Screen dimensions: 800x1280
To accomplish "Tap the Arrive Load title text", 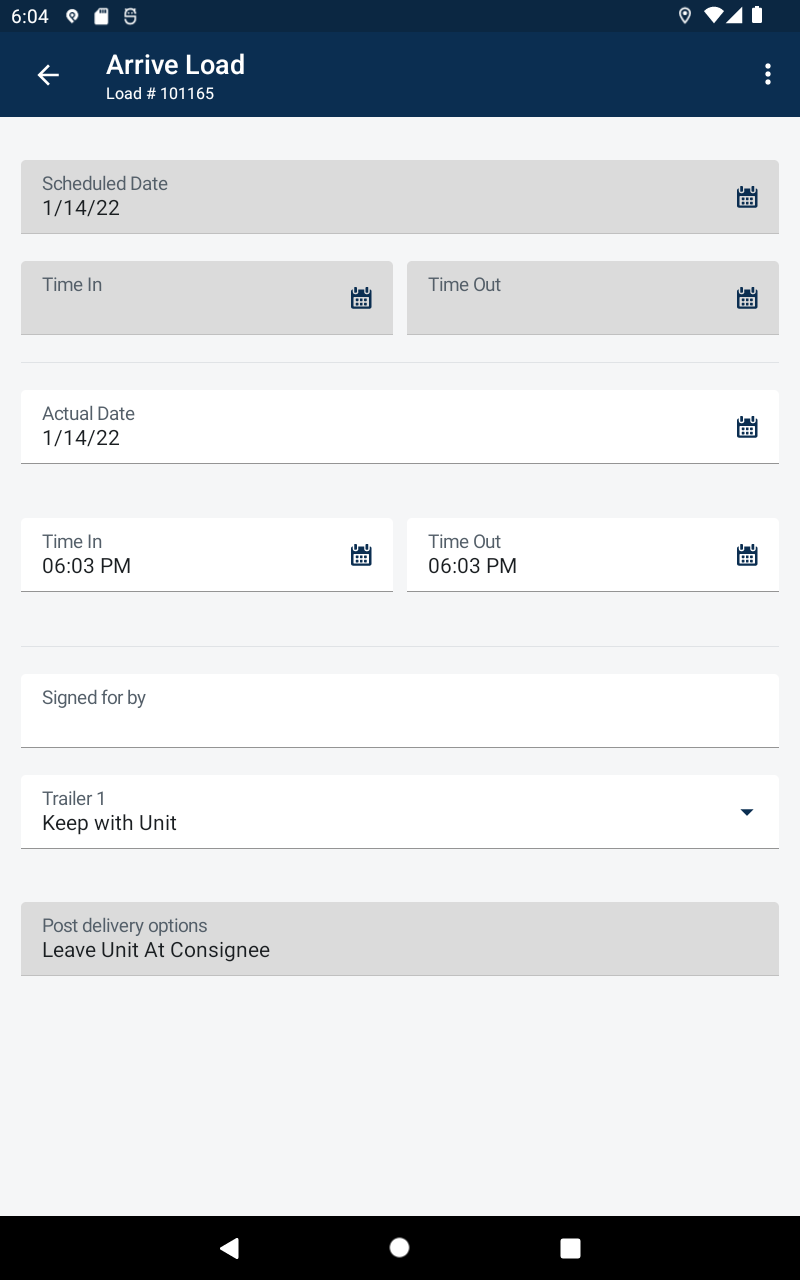I will pos(176,65).
